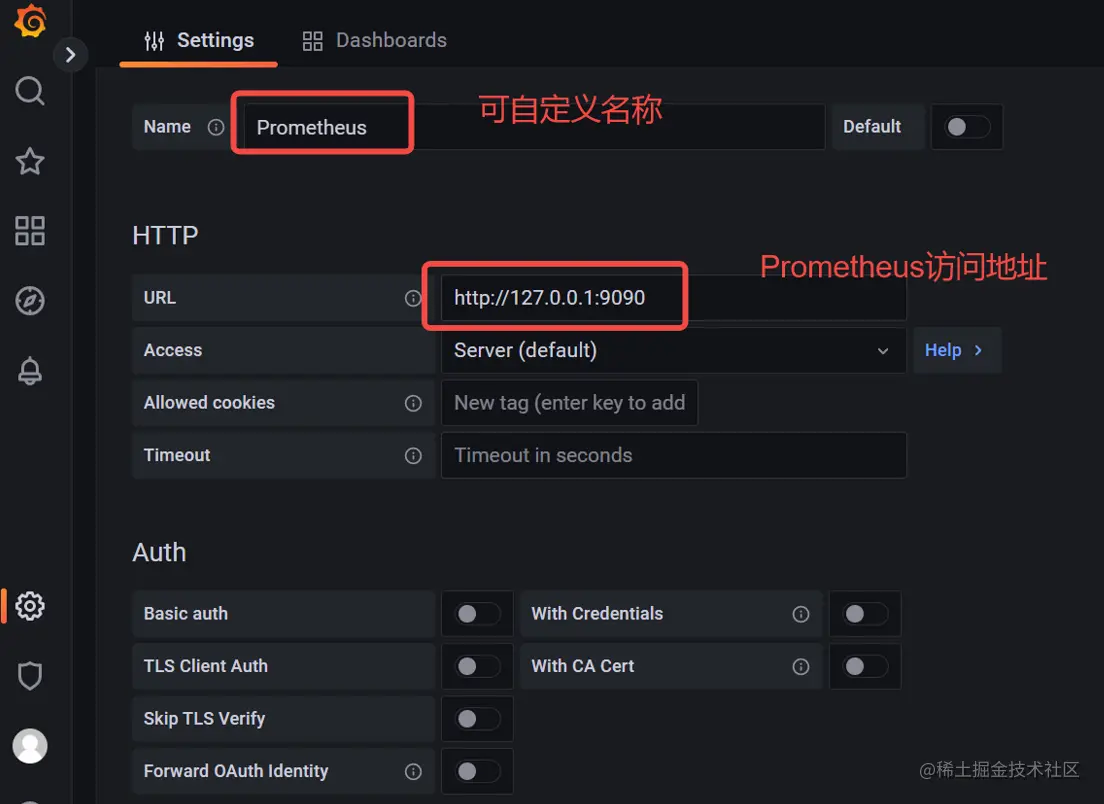Click the Auth section heading
The height and width of the screenshot is (804, 1104).
pyautogui.click(x=159, y=552)
